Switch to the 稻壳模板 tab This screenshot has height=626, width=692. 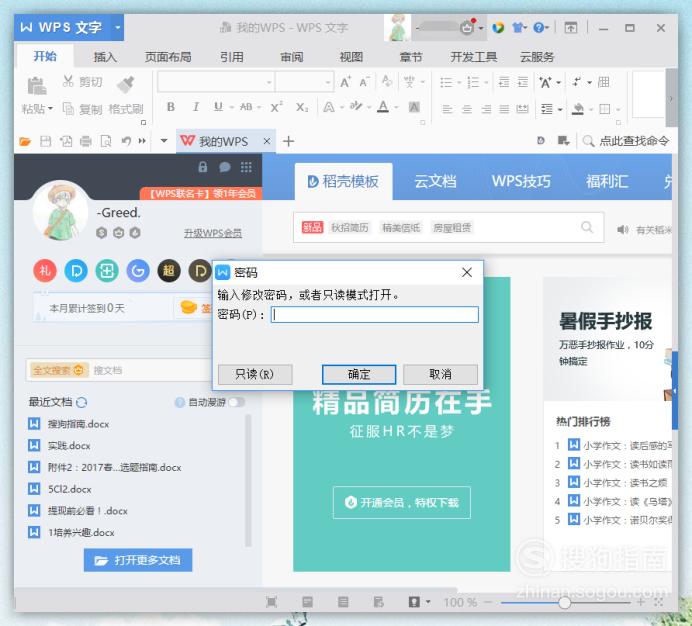tap(343, 181)
